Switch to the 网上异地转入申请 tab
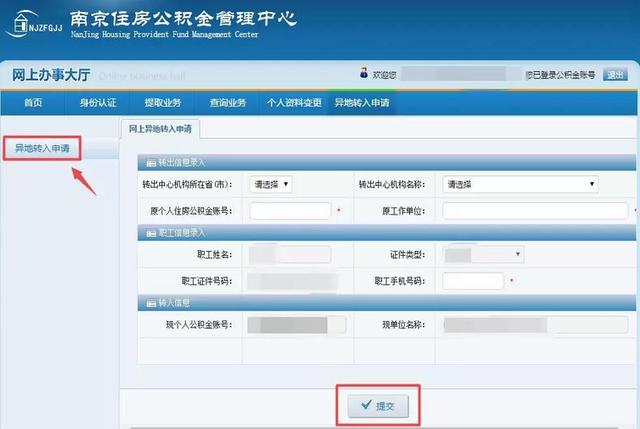Image resolution: width=640 pixels, height=429 pixels. tap(160, 129)
